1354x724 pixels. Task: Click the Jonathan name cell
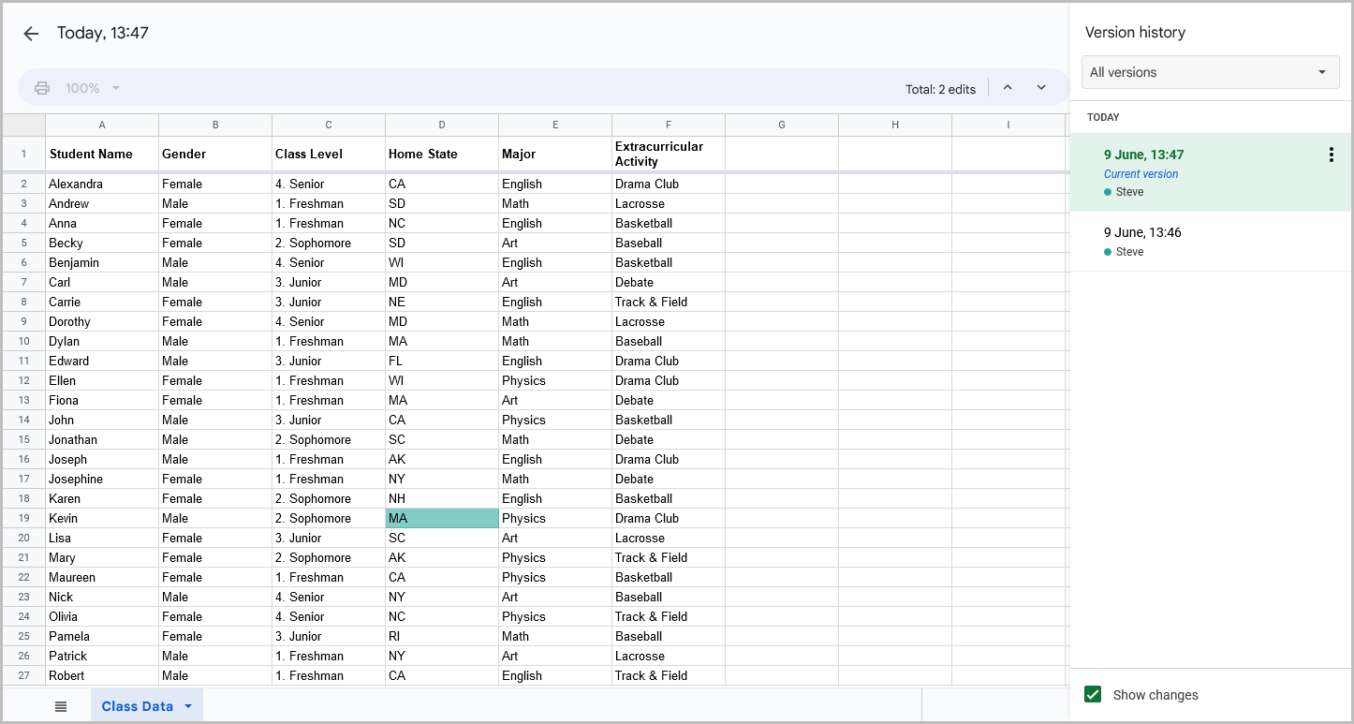(102, 439)
